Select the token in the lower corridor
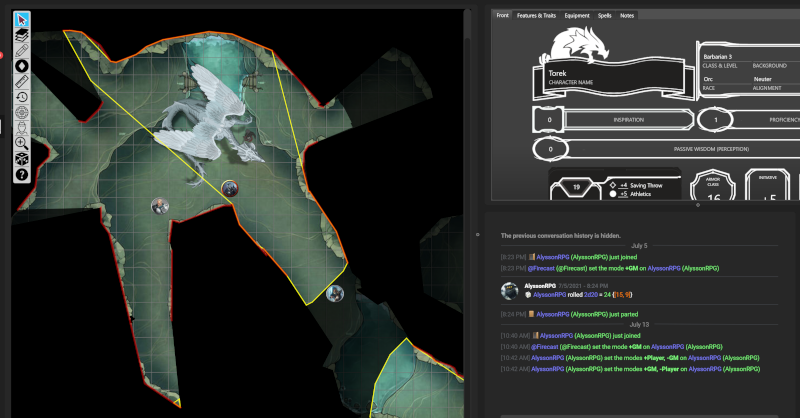This screenshot has height=418, width=800. point(335,293)
